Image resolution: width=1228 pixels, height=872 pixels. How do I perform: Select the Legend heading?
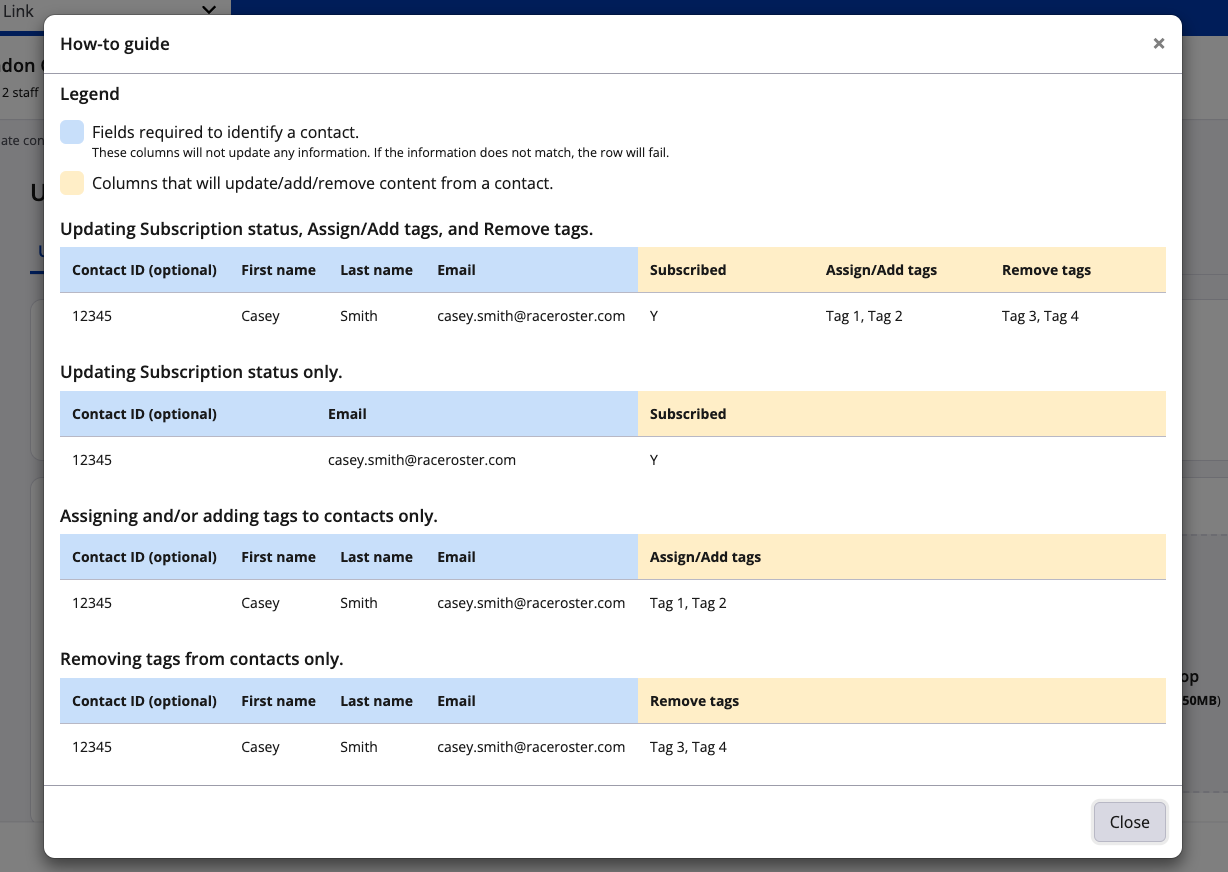click(90, 94)
